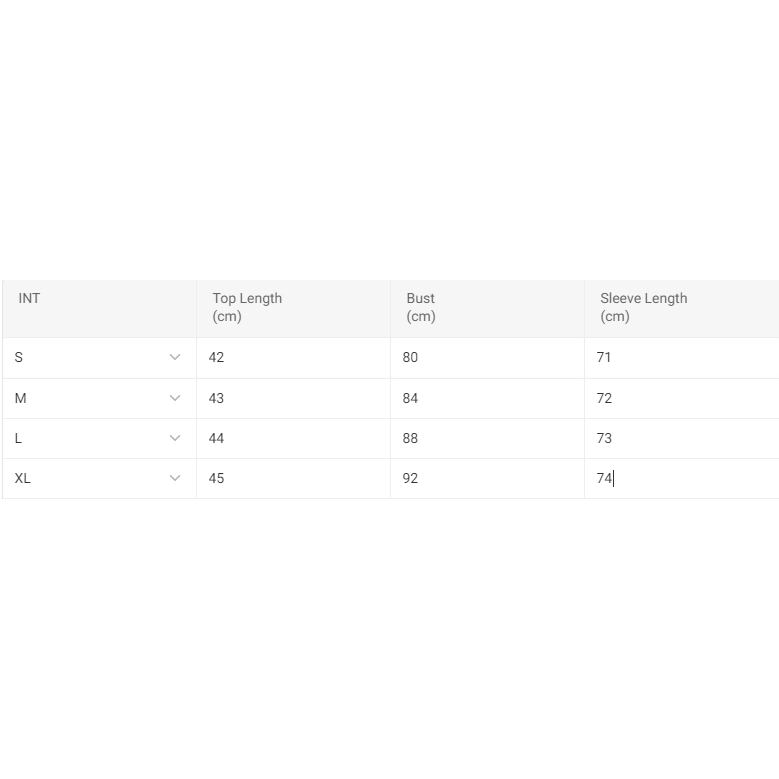
Task: Expand the size dropdown for row L
Action: point(175,438)
